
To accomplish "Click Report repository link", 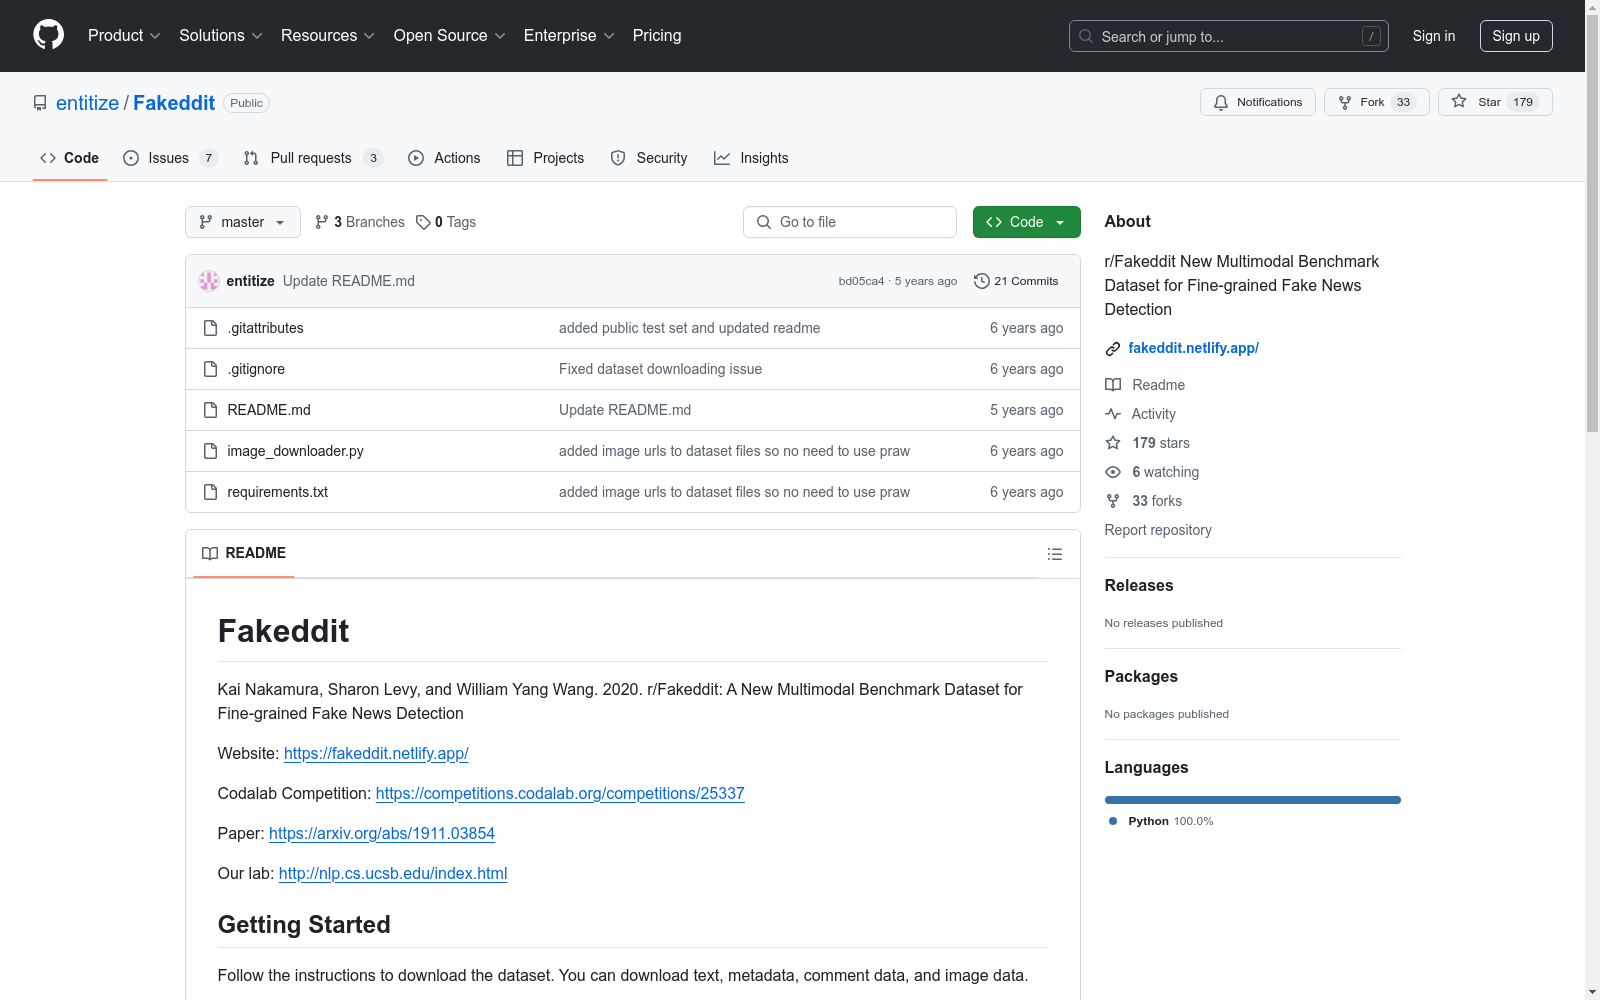I will [1158, 530].
